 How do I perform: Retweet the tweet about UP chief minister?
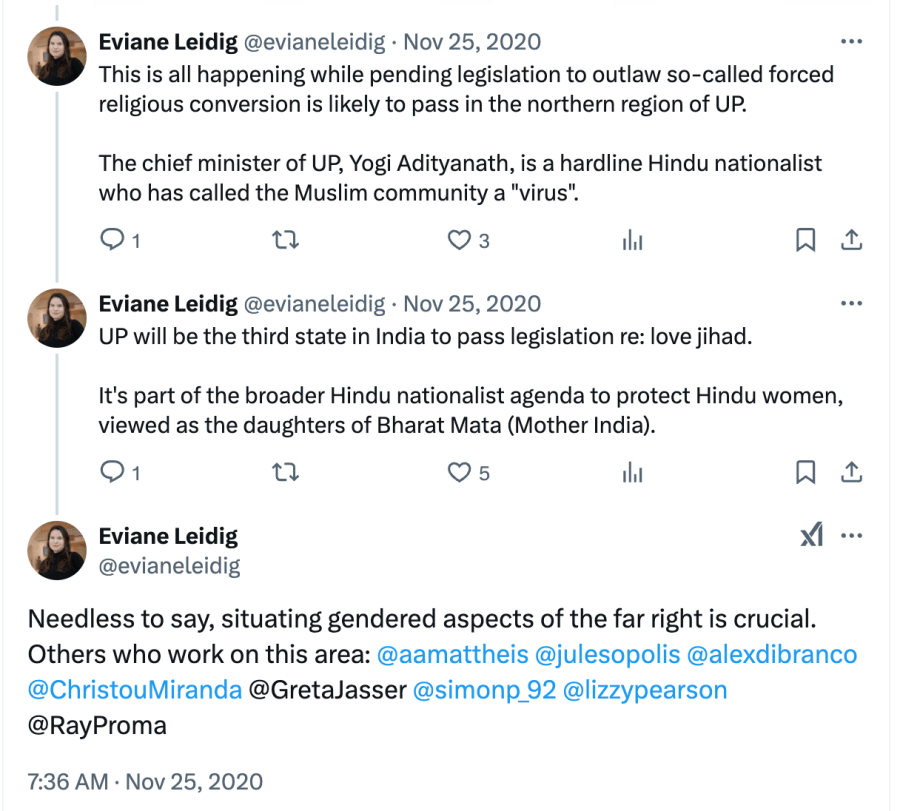[x=286, y=240]
